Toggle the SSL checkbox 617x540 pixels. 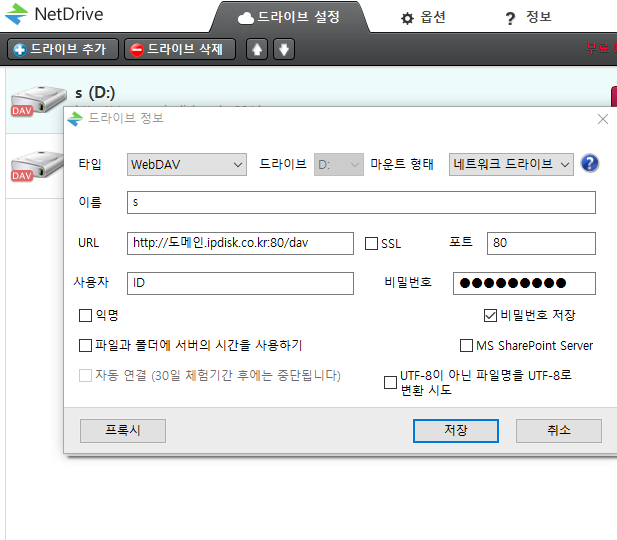pos(371,243)
